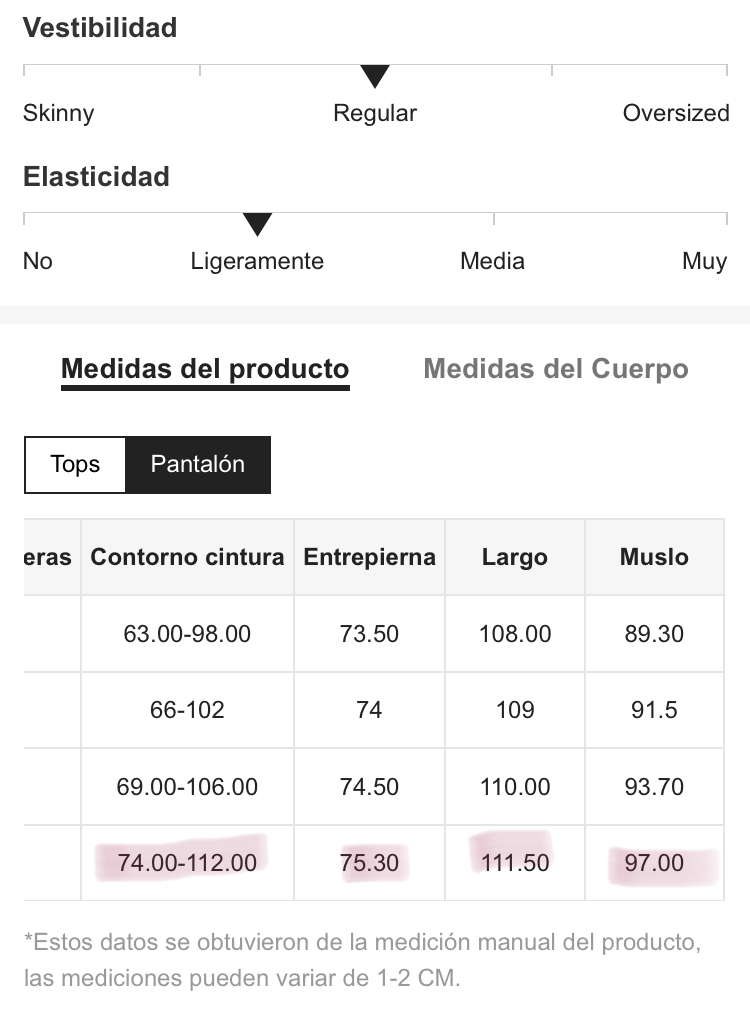The width and height of the screenshot is (750, 1017).
Task: Click the highlighted 97.00 thigh value
Action: (654, 863)
